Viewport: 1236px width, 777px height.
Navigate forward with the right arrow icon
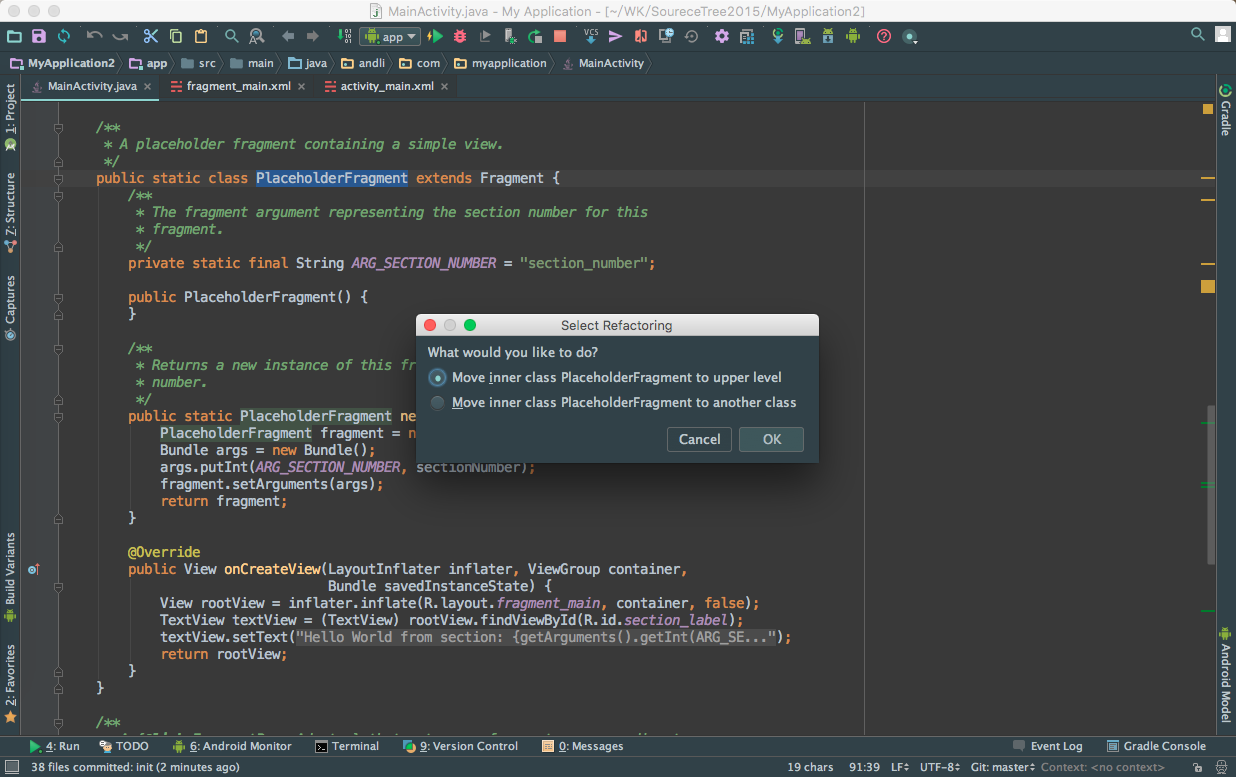tap(313, 36)
